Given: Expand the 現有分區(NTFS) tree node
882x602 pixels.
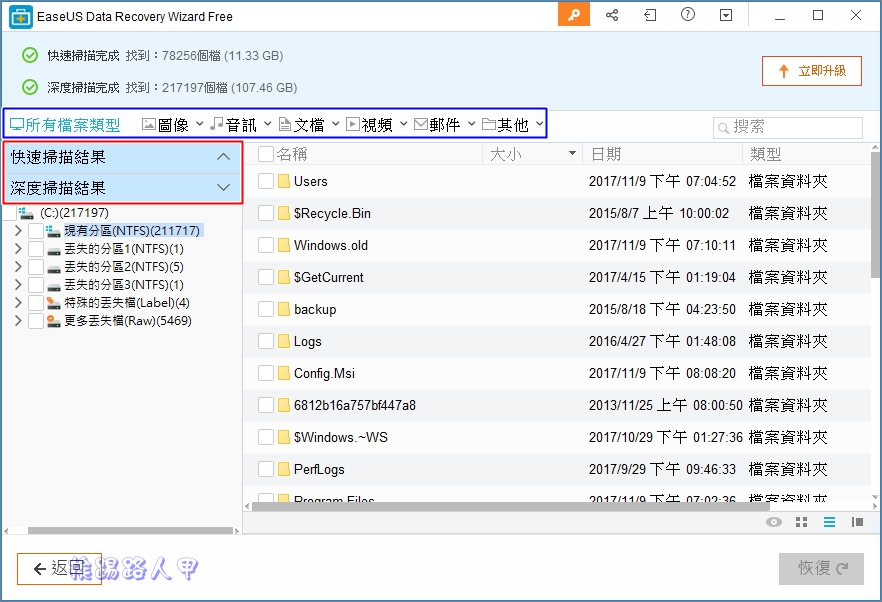Looking at the screenshot, I should point(18,231).
